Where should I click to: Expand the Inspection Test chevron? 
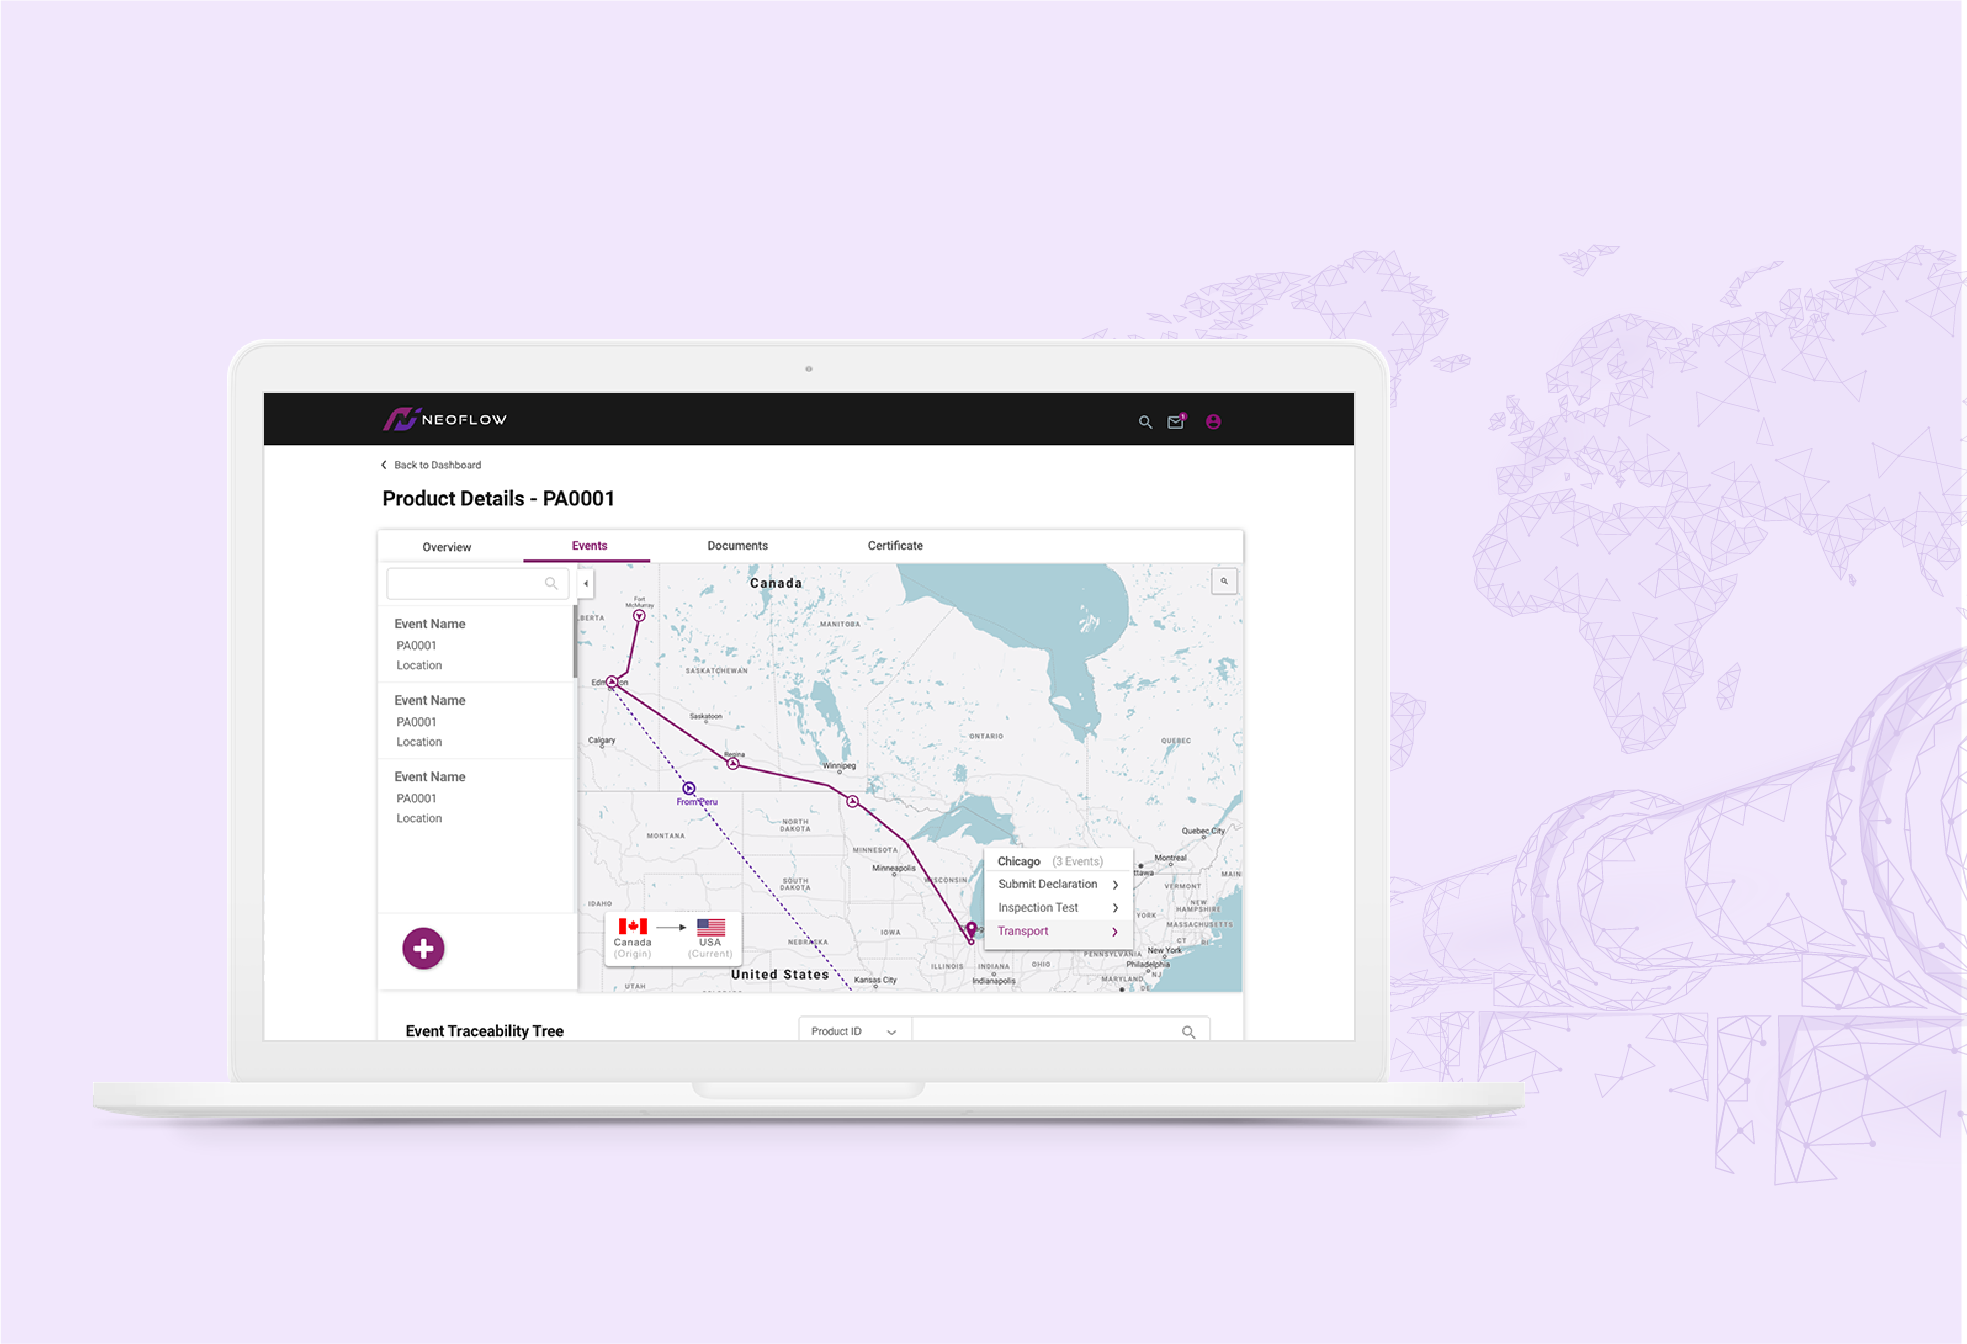(1114, 908)
